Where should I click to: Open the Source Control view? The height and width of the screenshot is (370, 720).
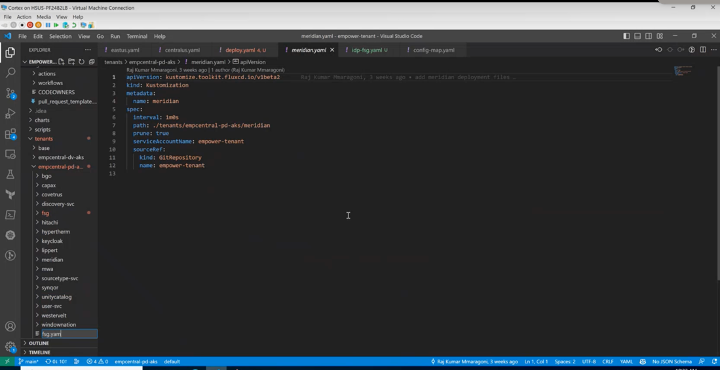point(10,93)
